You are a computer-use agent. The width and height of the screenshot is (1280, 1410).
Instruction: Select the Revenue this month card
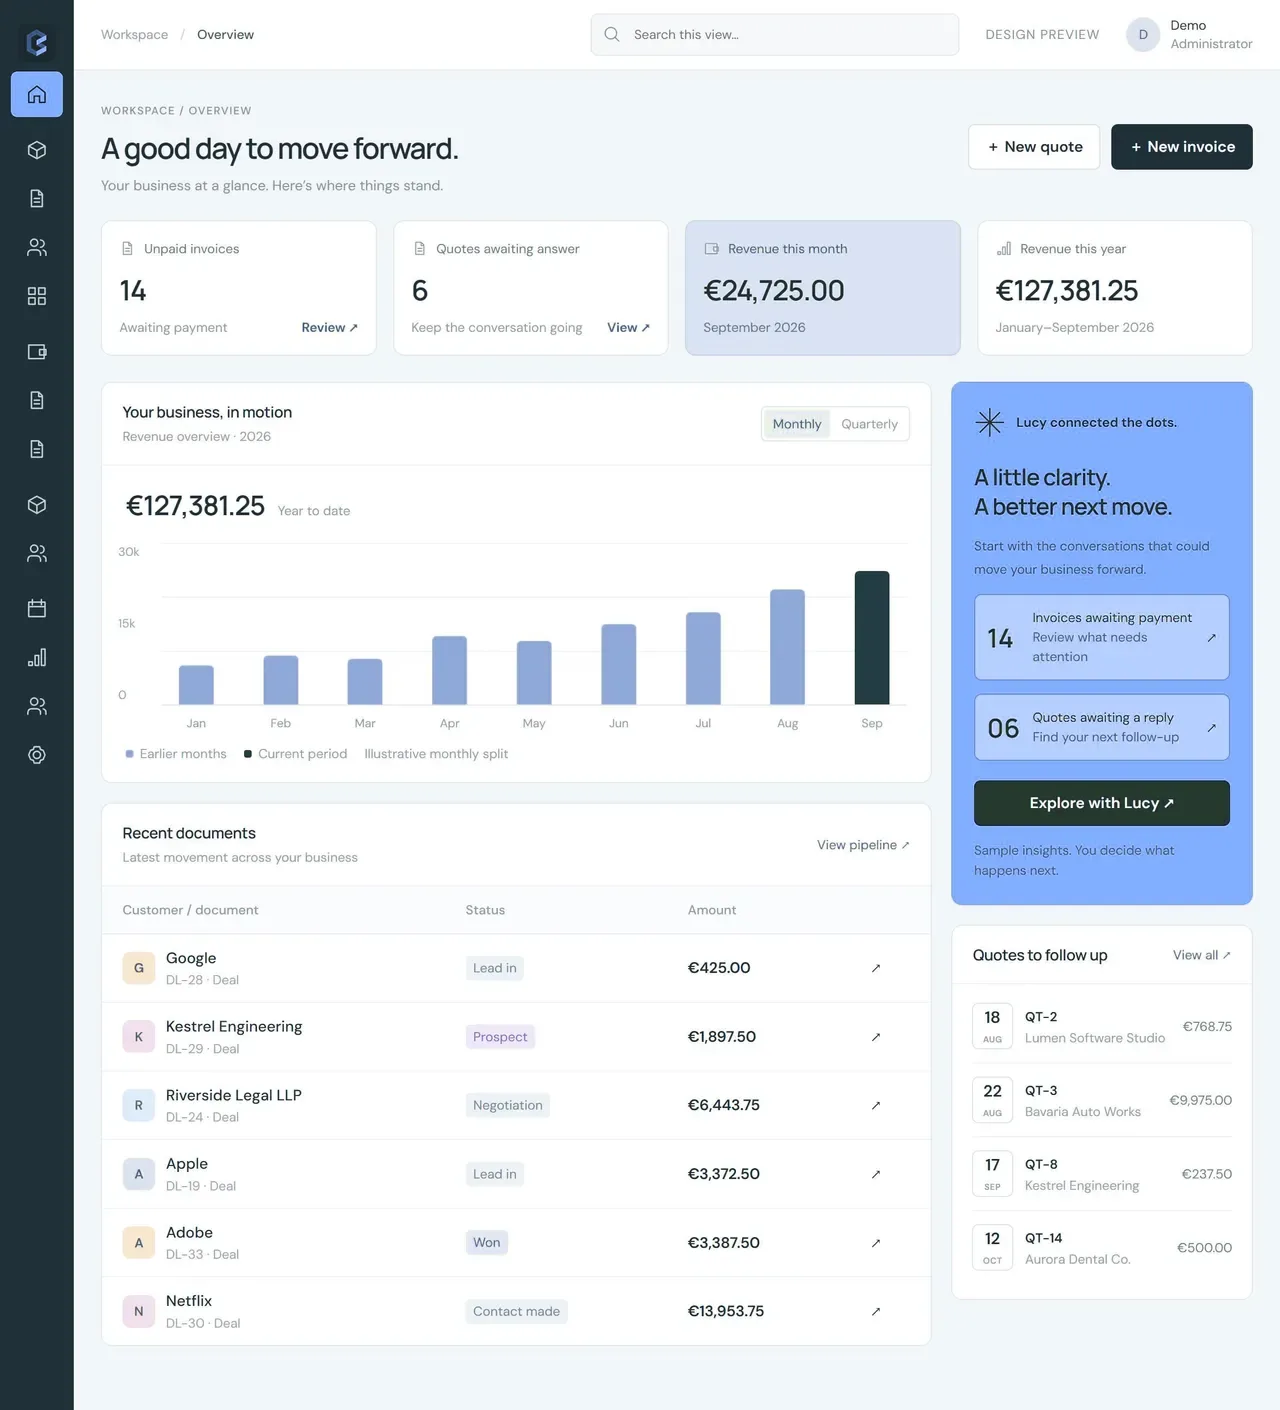point(823,288)
